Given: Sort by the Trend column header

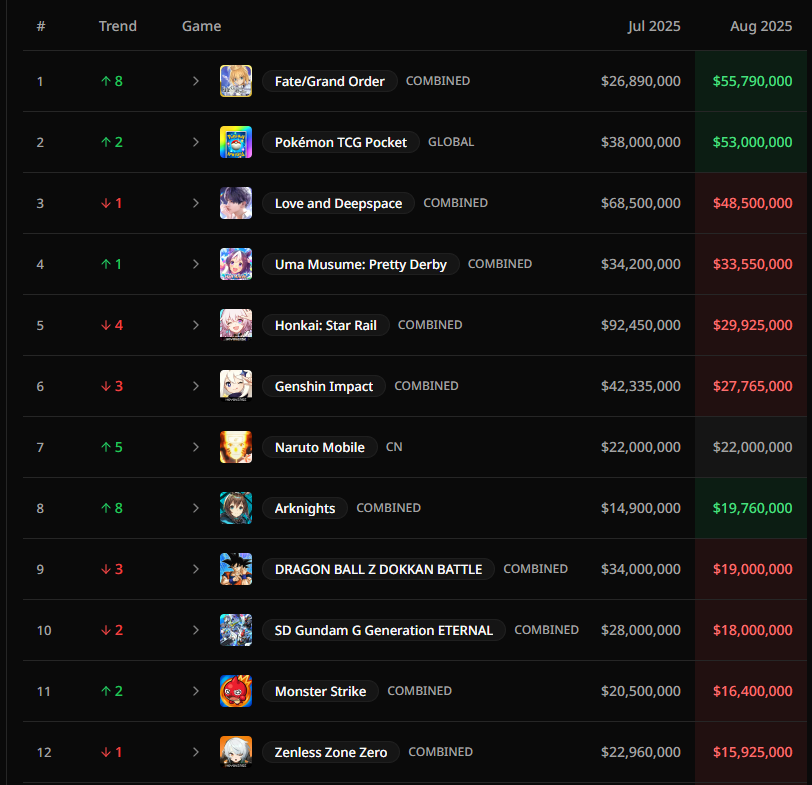Looking at the screenshot, I should pyautogui.click(x=118, y=26).
